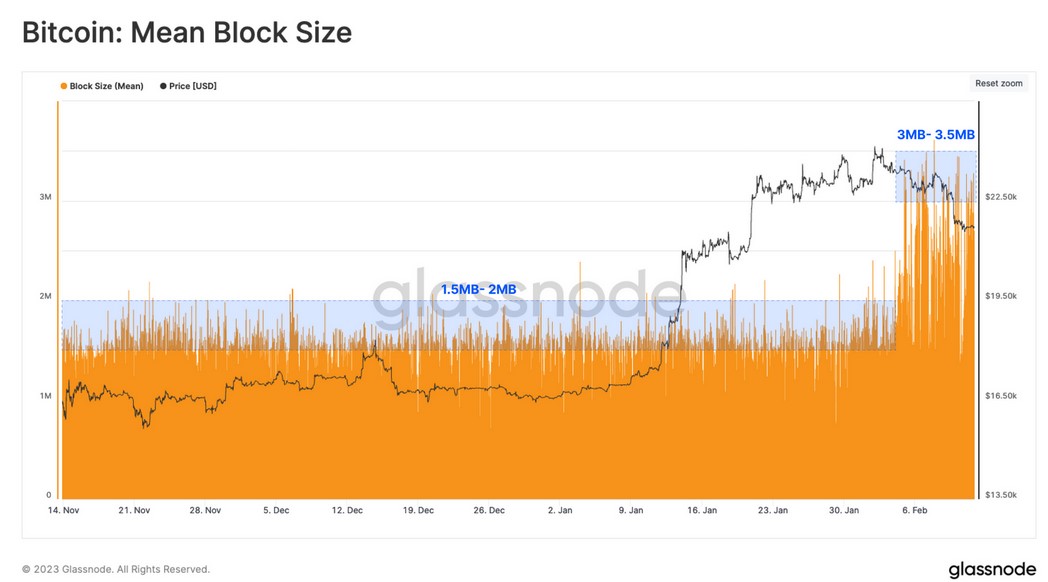Image resolution: width=1048 pixels, height=582 pixels.
Task: Click the $22.50k price axis label
Action: [x=1001, y=197]
